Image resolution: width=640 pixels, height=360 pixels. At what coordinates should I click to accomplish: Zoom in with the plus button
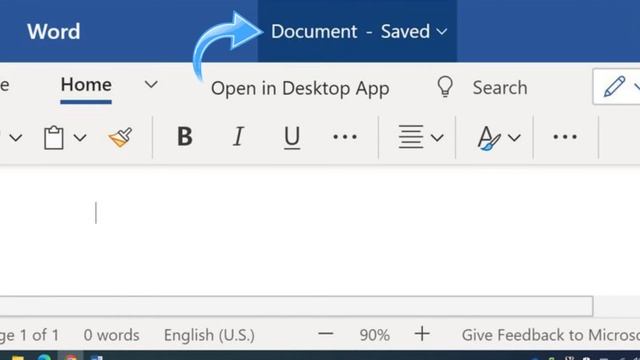click(x=422, y=334)
